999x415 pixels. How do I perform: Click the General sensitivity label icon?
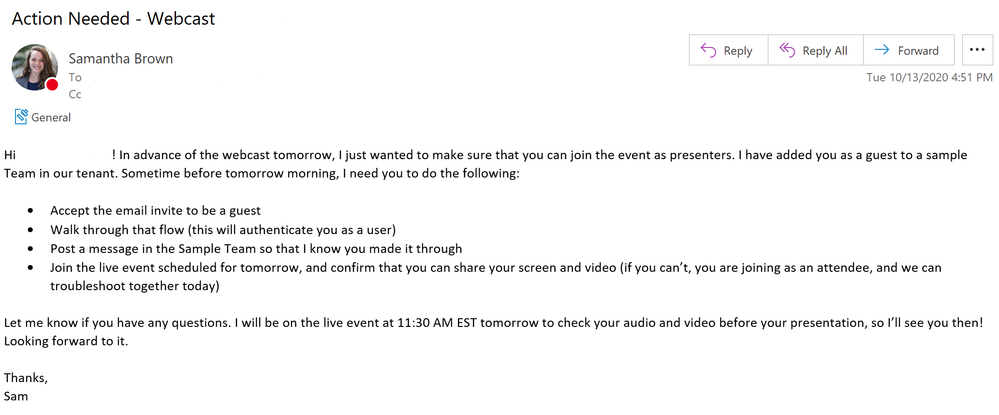click(x=21, y=117)
